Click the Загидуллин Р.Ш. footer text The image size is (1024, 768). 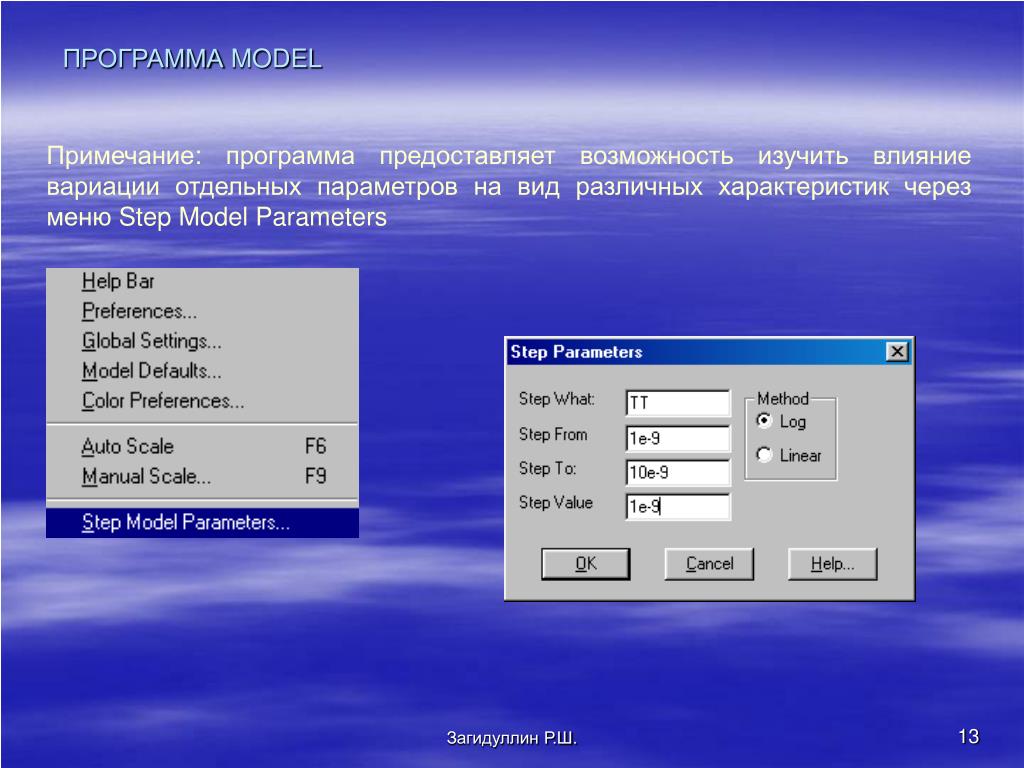(x=511, y=738)
